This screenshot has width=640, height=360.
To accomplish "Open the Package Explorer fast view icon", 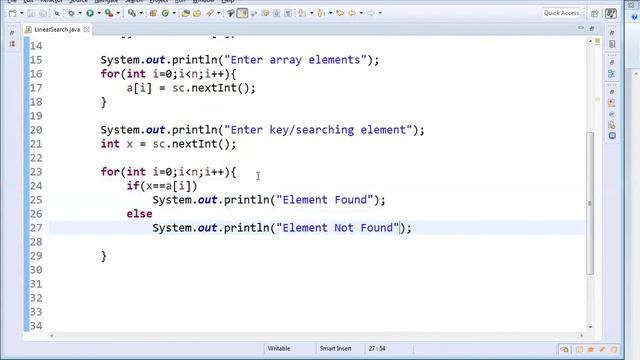I will (12, 44).
